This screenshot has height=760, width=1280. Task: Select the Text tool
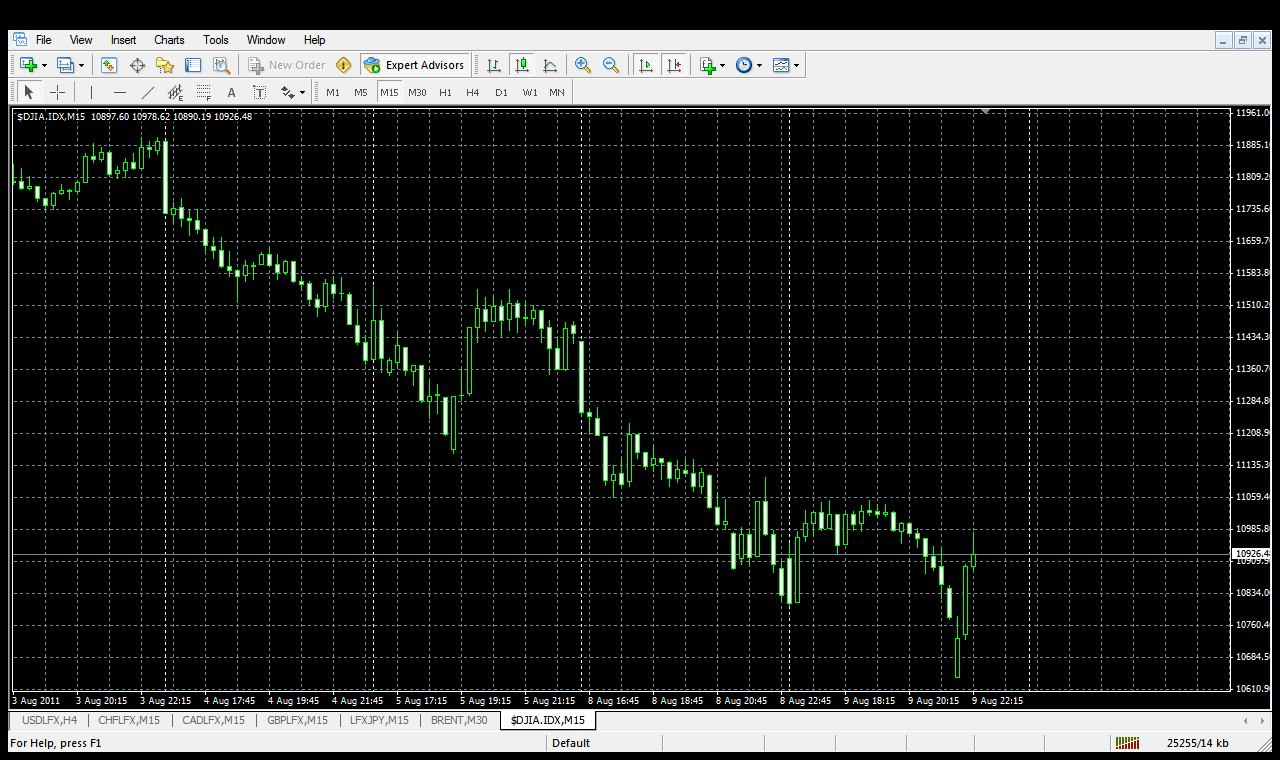(x=232, y=92)
